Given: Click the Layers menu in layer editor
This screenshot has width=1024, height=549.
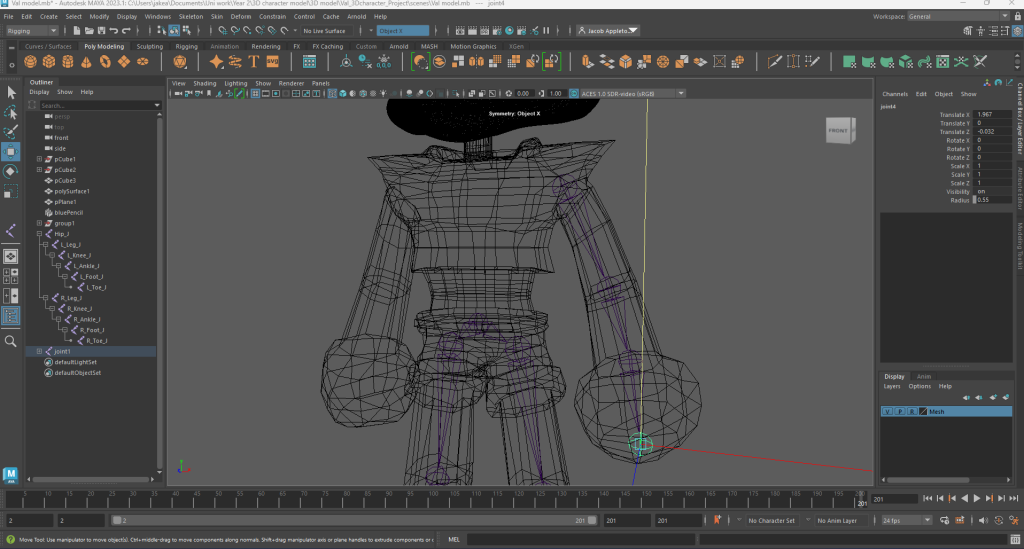Looking at the screenshot, I should tap(892, 386).
